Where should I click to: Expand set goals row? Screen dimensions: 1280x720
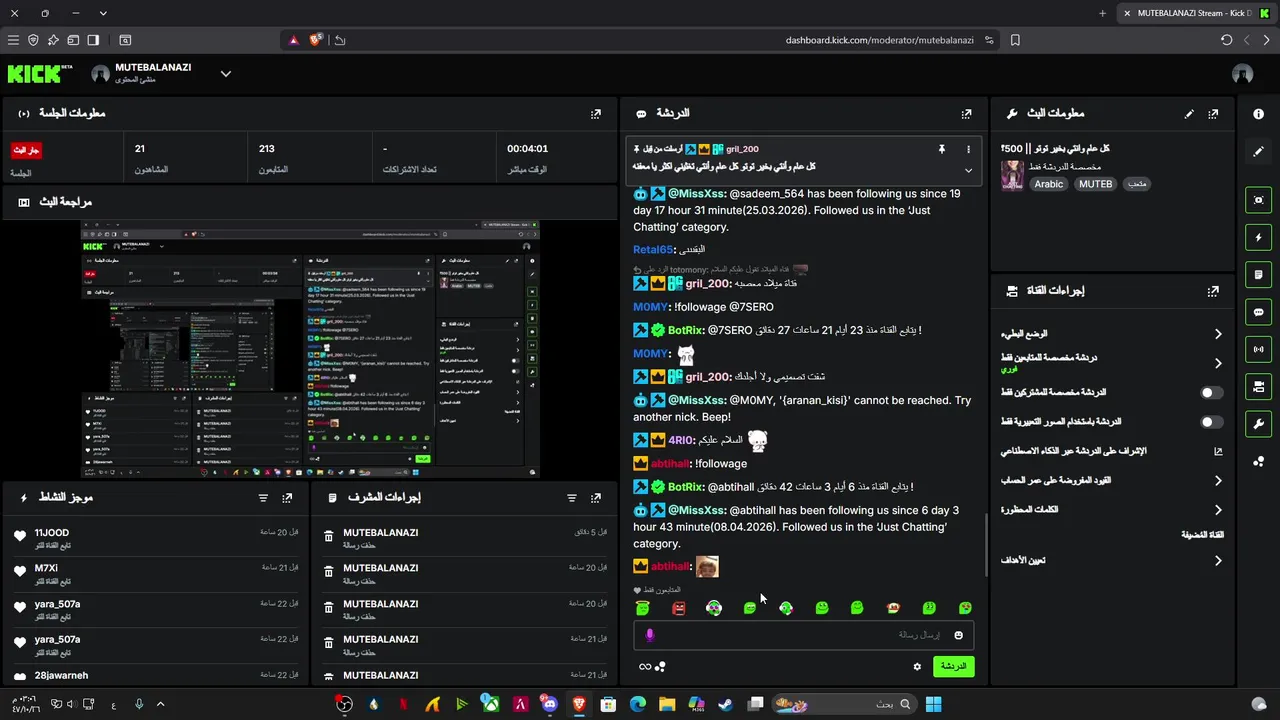point(1112,561)
